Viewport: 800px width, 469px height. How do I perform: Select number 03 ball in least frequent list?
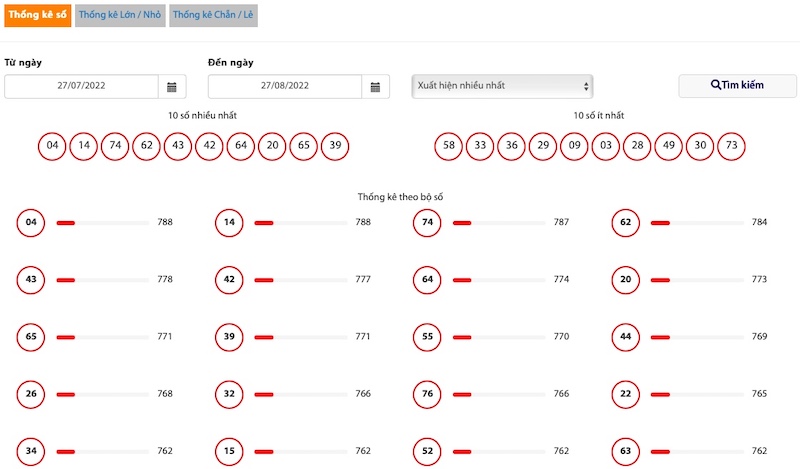(606, 146)
